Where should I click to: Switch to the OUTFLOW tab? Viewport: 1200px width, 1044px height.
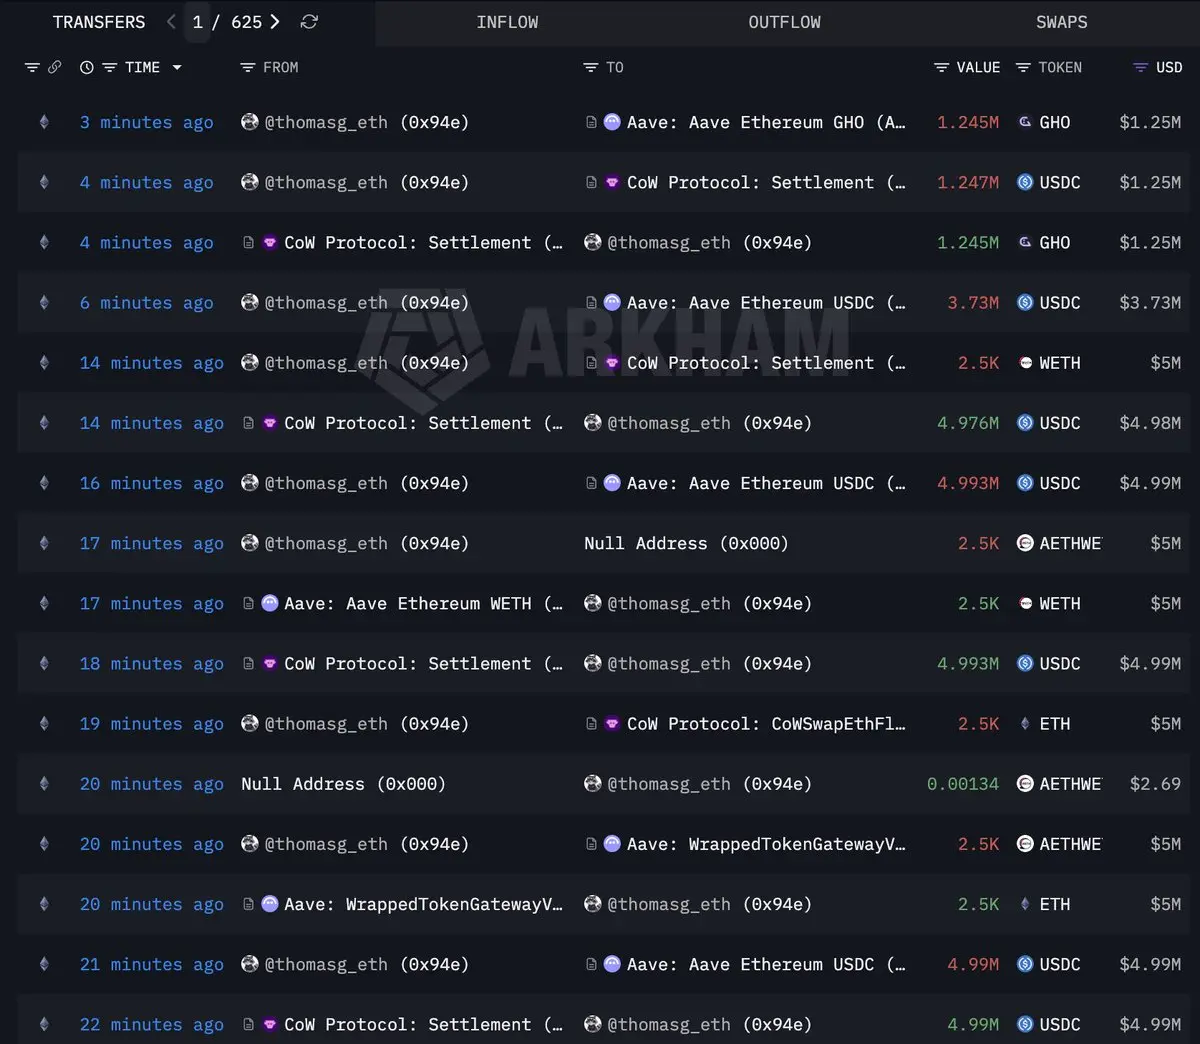784,22
